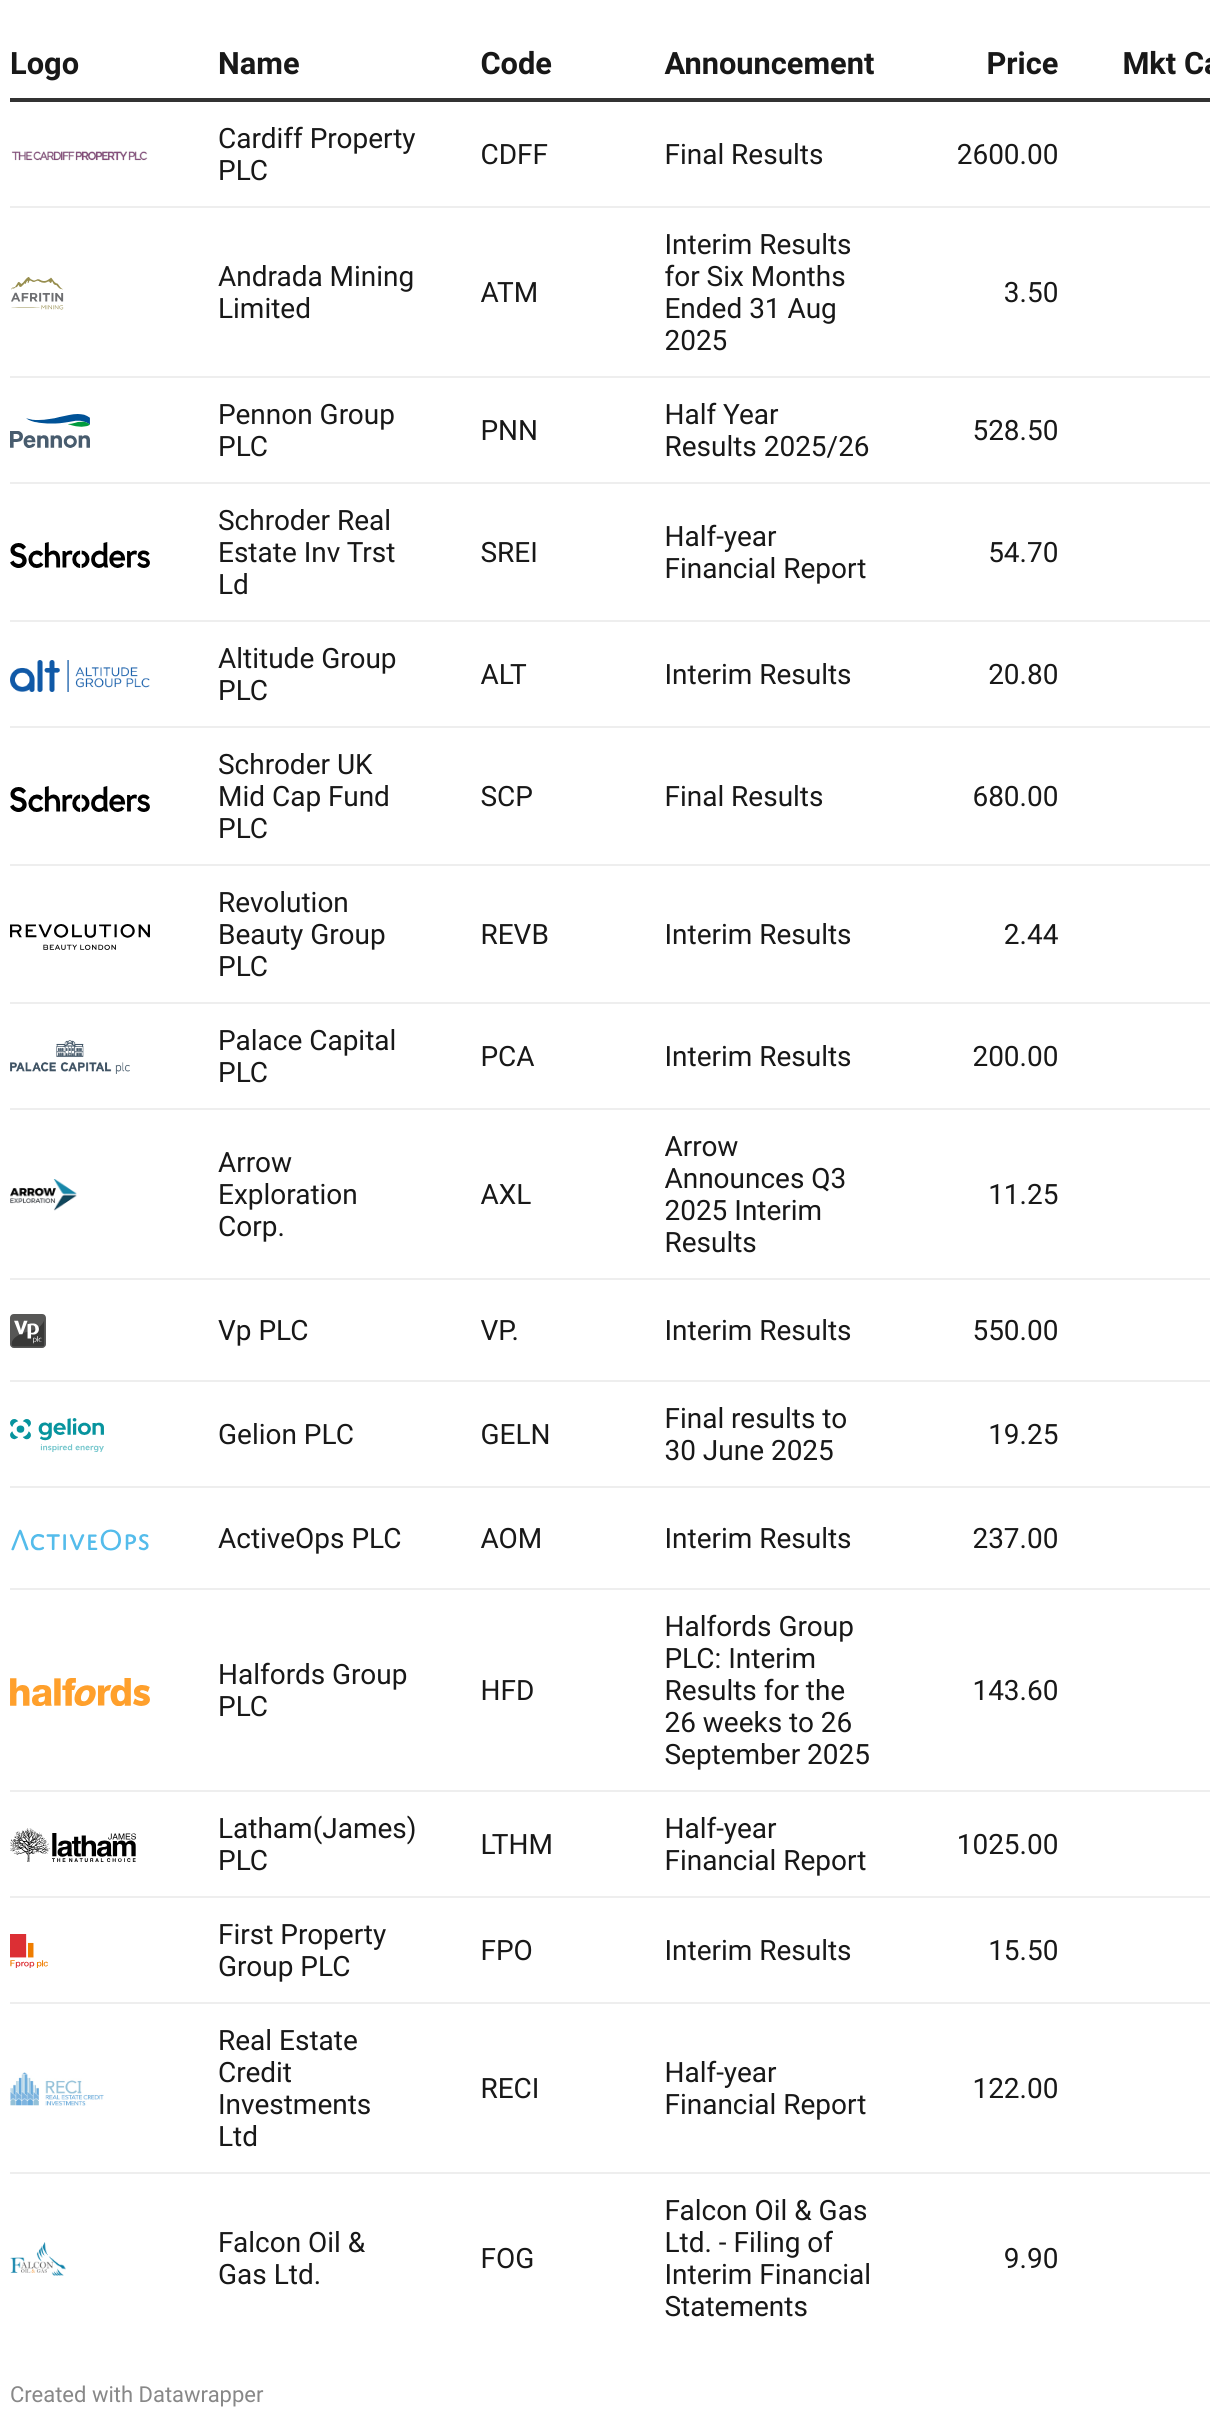Screen dimensions: 1220x2418
Task: Click the gelion inspired energy logo
Action: (x=57, y=1434)
